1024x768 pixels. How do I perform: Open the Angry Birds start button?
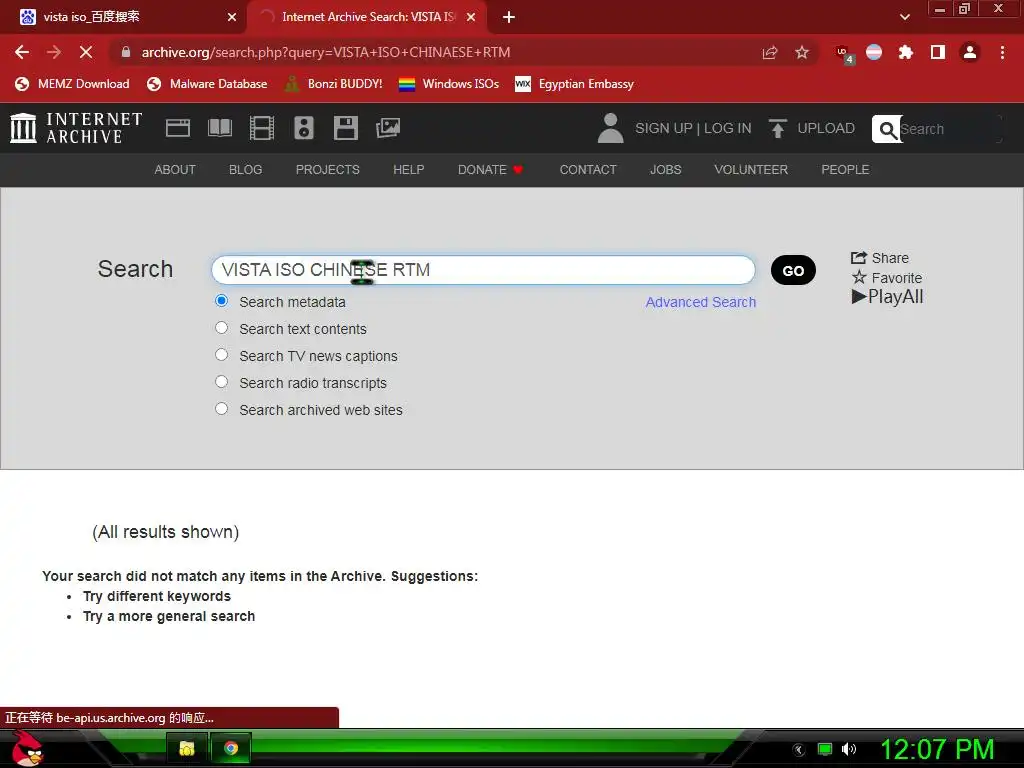(27, 748)
